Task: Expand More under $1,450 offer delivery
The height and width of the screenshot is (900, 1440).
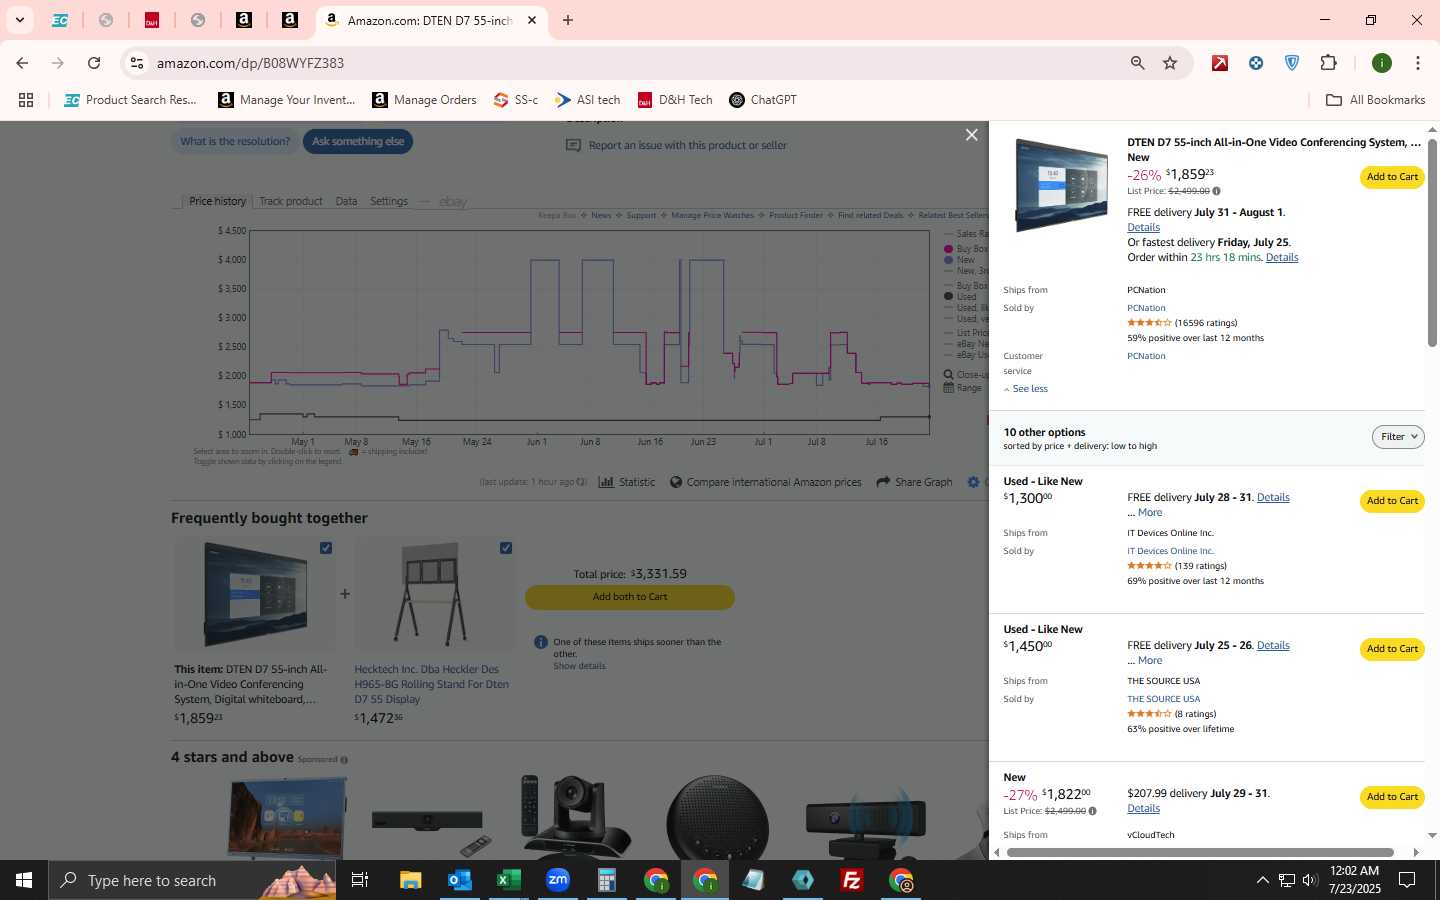Action: [1150, 661]
